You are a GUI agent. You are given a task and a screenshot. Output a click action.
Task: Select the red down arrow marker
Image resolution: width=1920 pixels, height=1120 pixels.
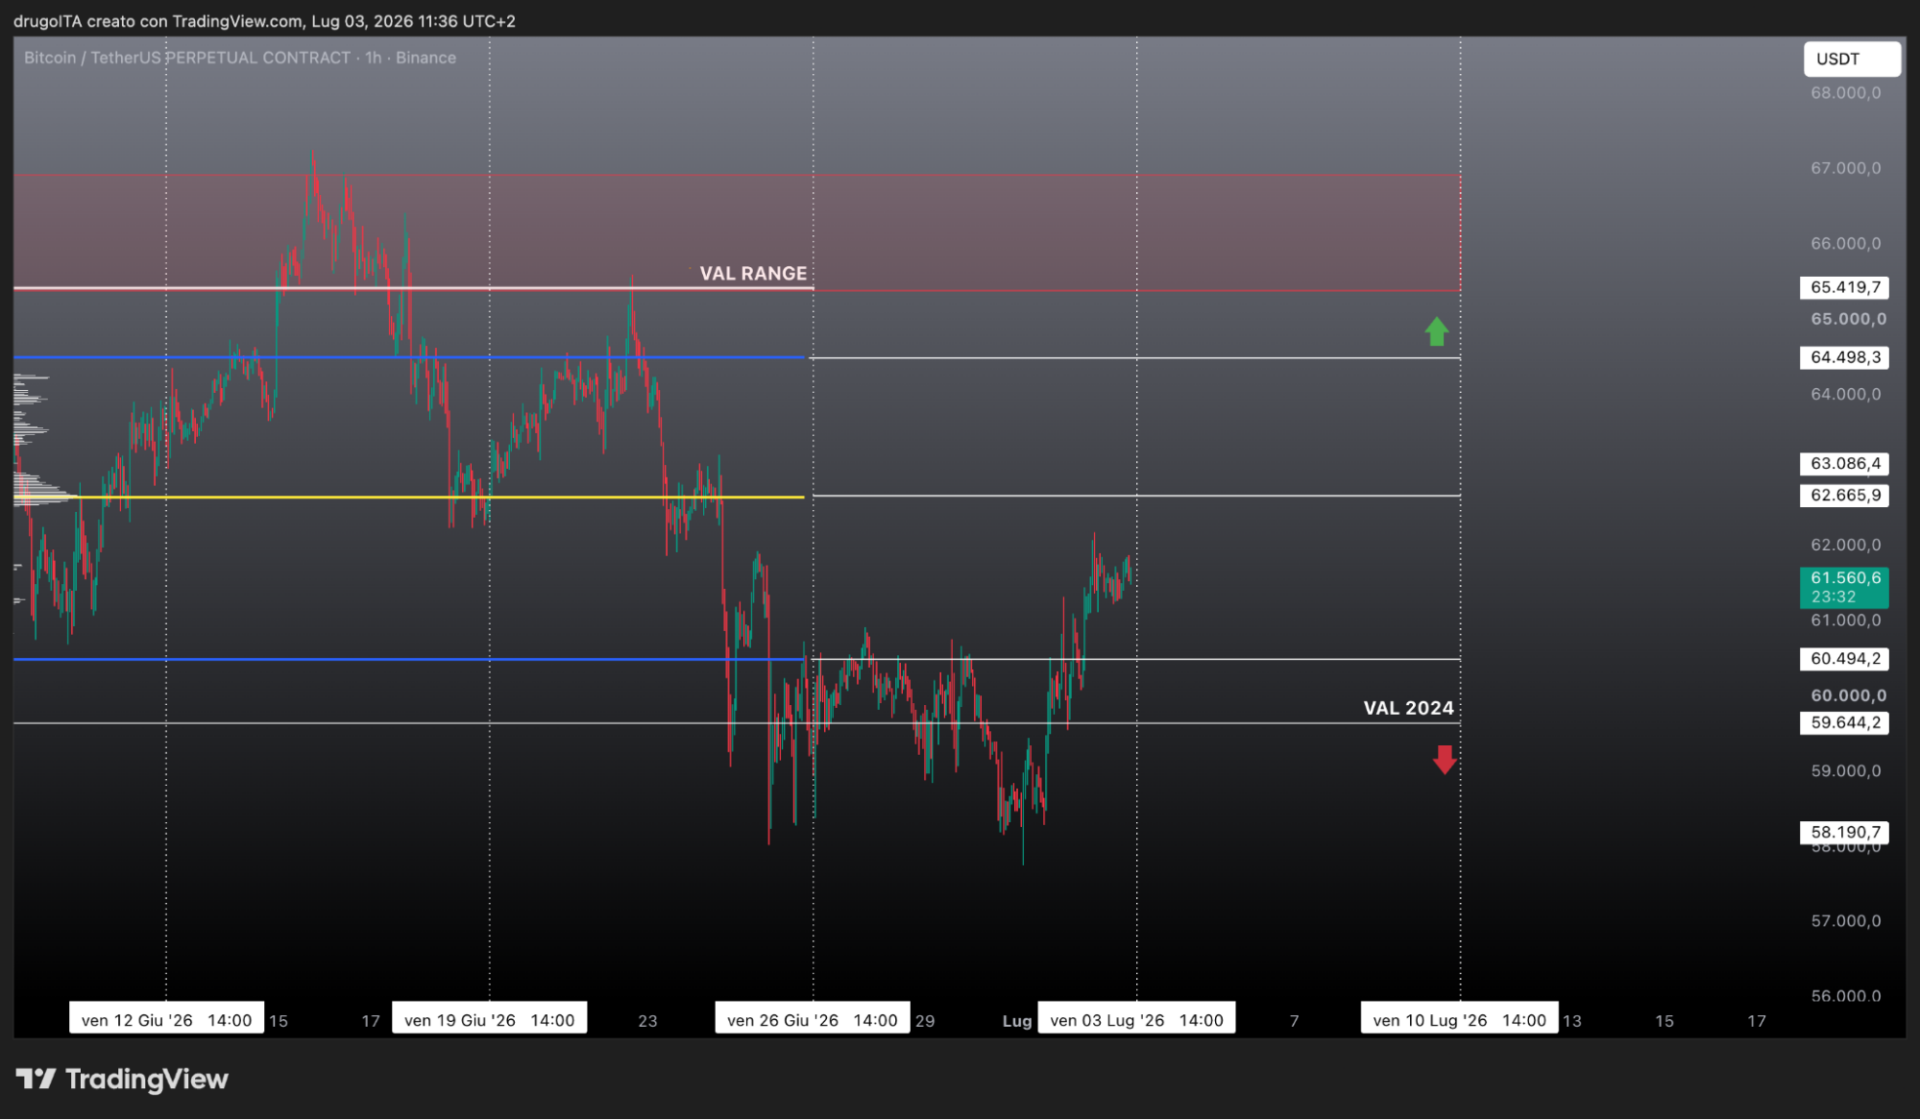click(x=1444, y=759)
